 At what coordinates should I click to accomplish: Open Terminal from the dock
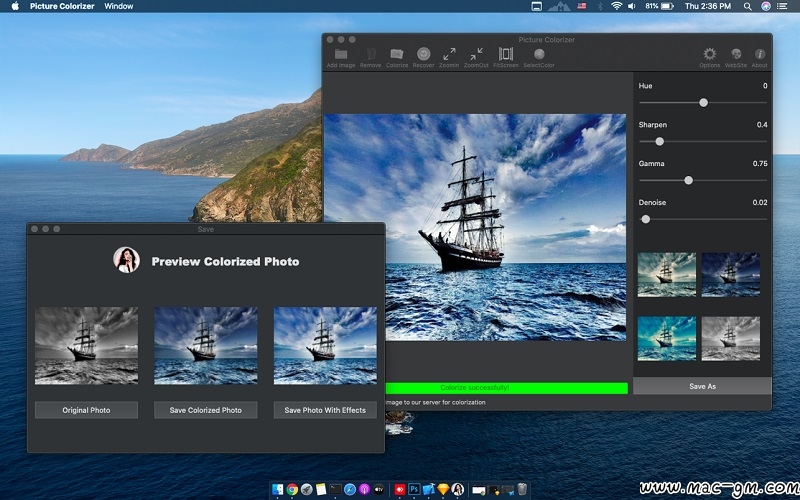click(x=335, y=489)
